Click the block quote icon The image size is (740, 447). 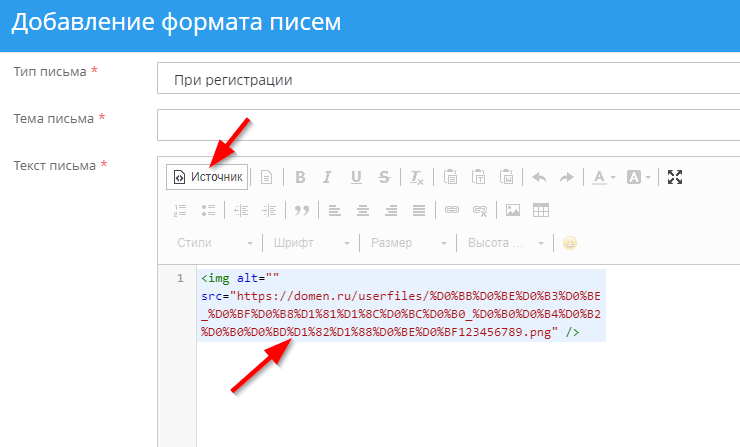(x=301, y=210)
